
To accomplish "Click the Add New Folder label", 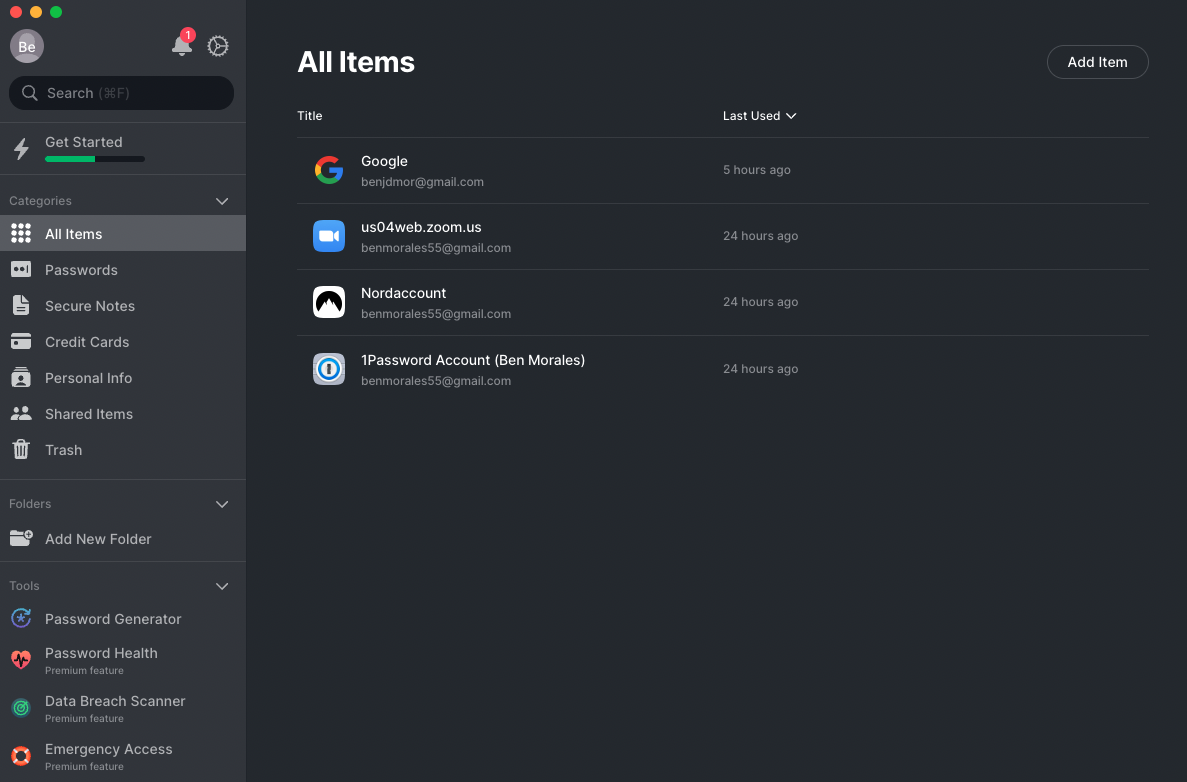I will click(x=98, y=539).
